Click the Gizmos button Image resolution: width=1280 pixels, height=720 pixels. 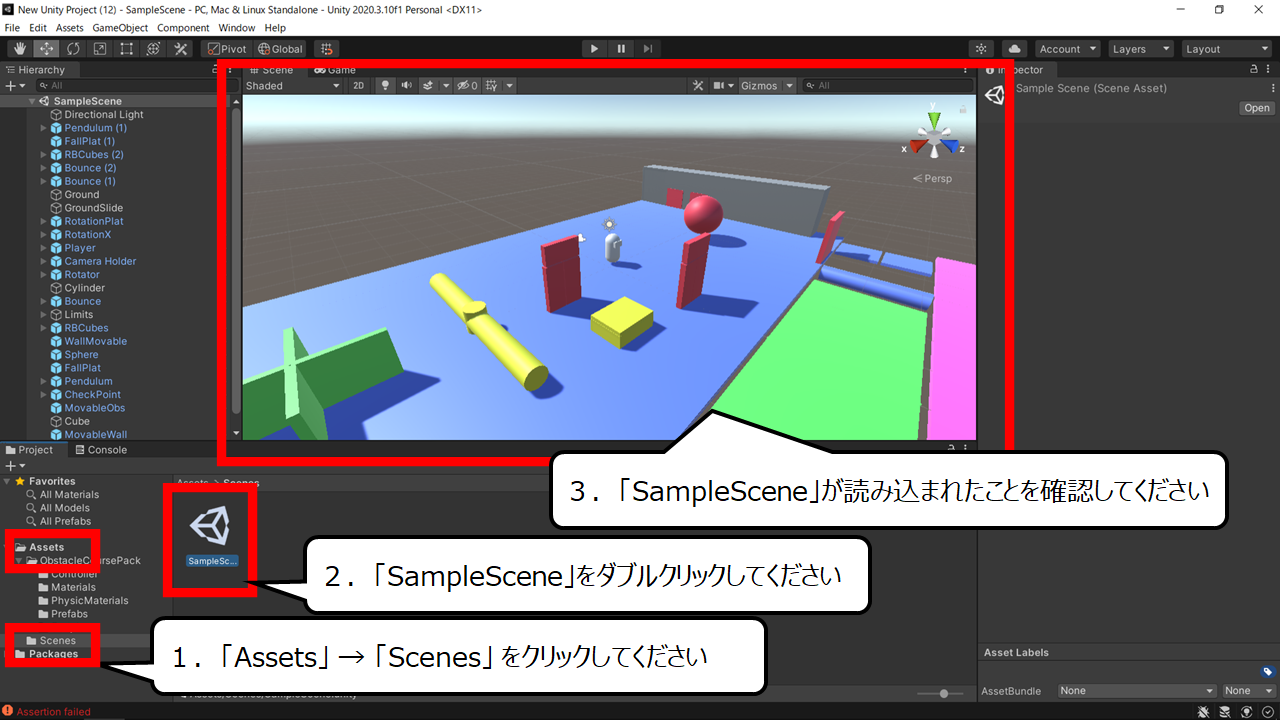pos(759,86)
